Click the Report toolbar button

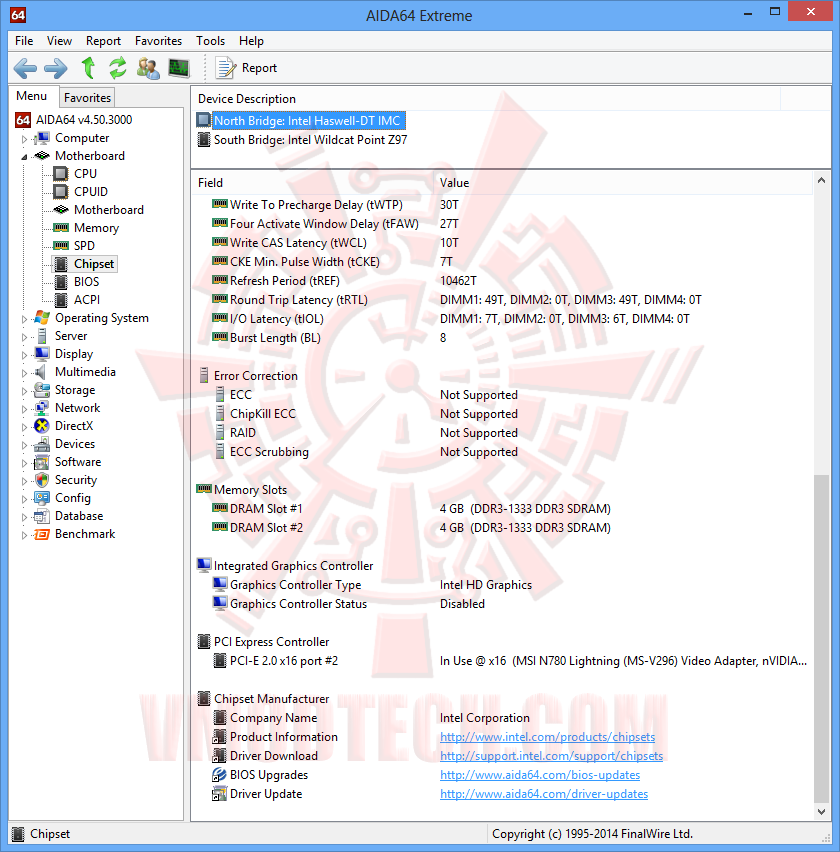point(247,68)
